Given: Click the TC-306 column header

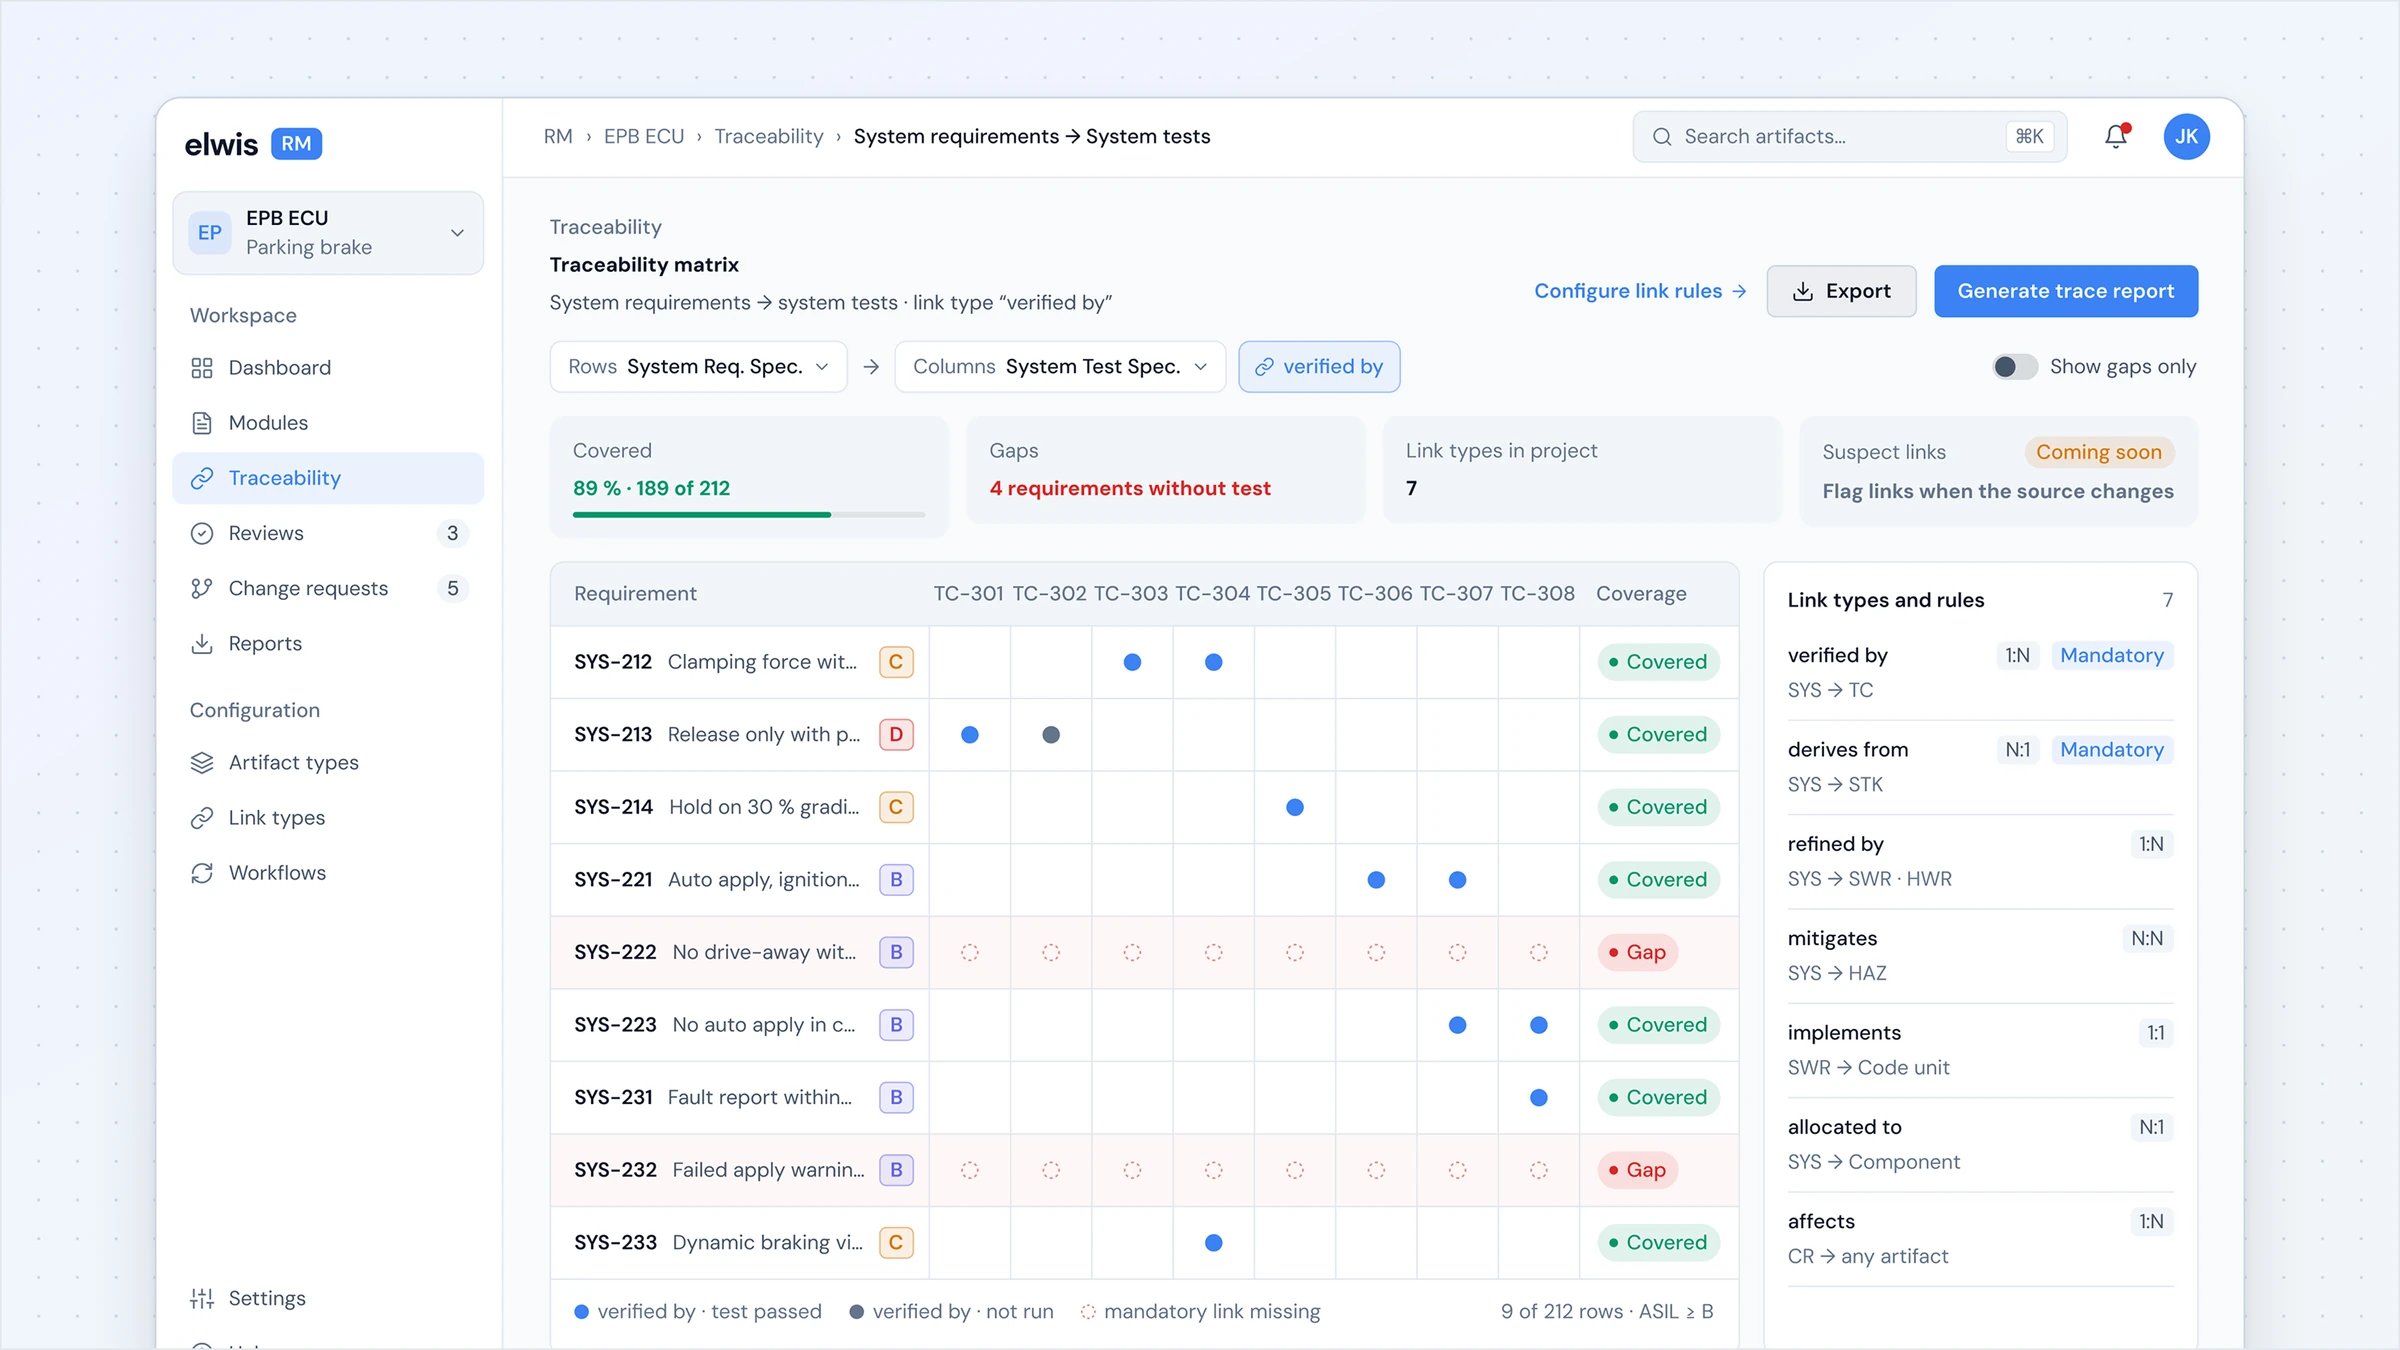Looking at the screenshot, I should pos(1375,594).
